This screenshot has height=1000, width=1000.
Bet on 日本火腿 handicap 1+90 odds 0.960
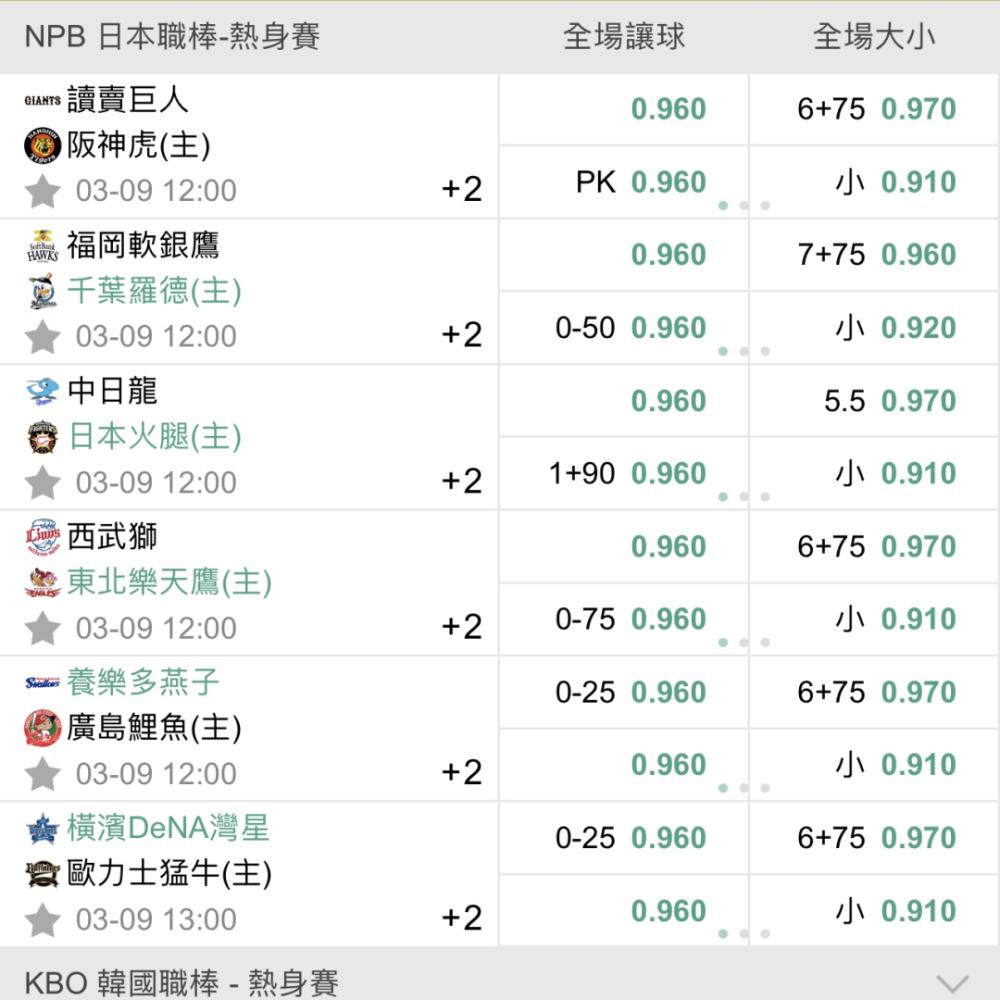667,473
